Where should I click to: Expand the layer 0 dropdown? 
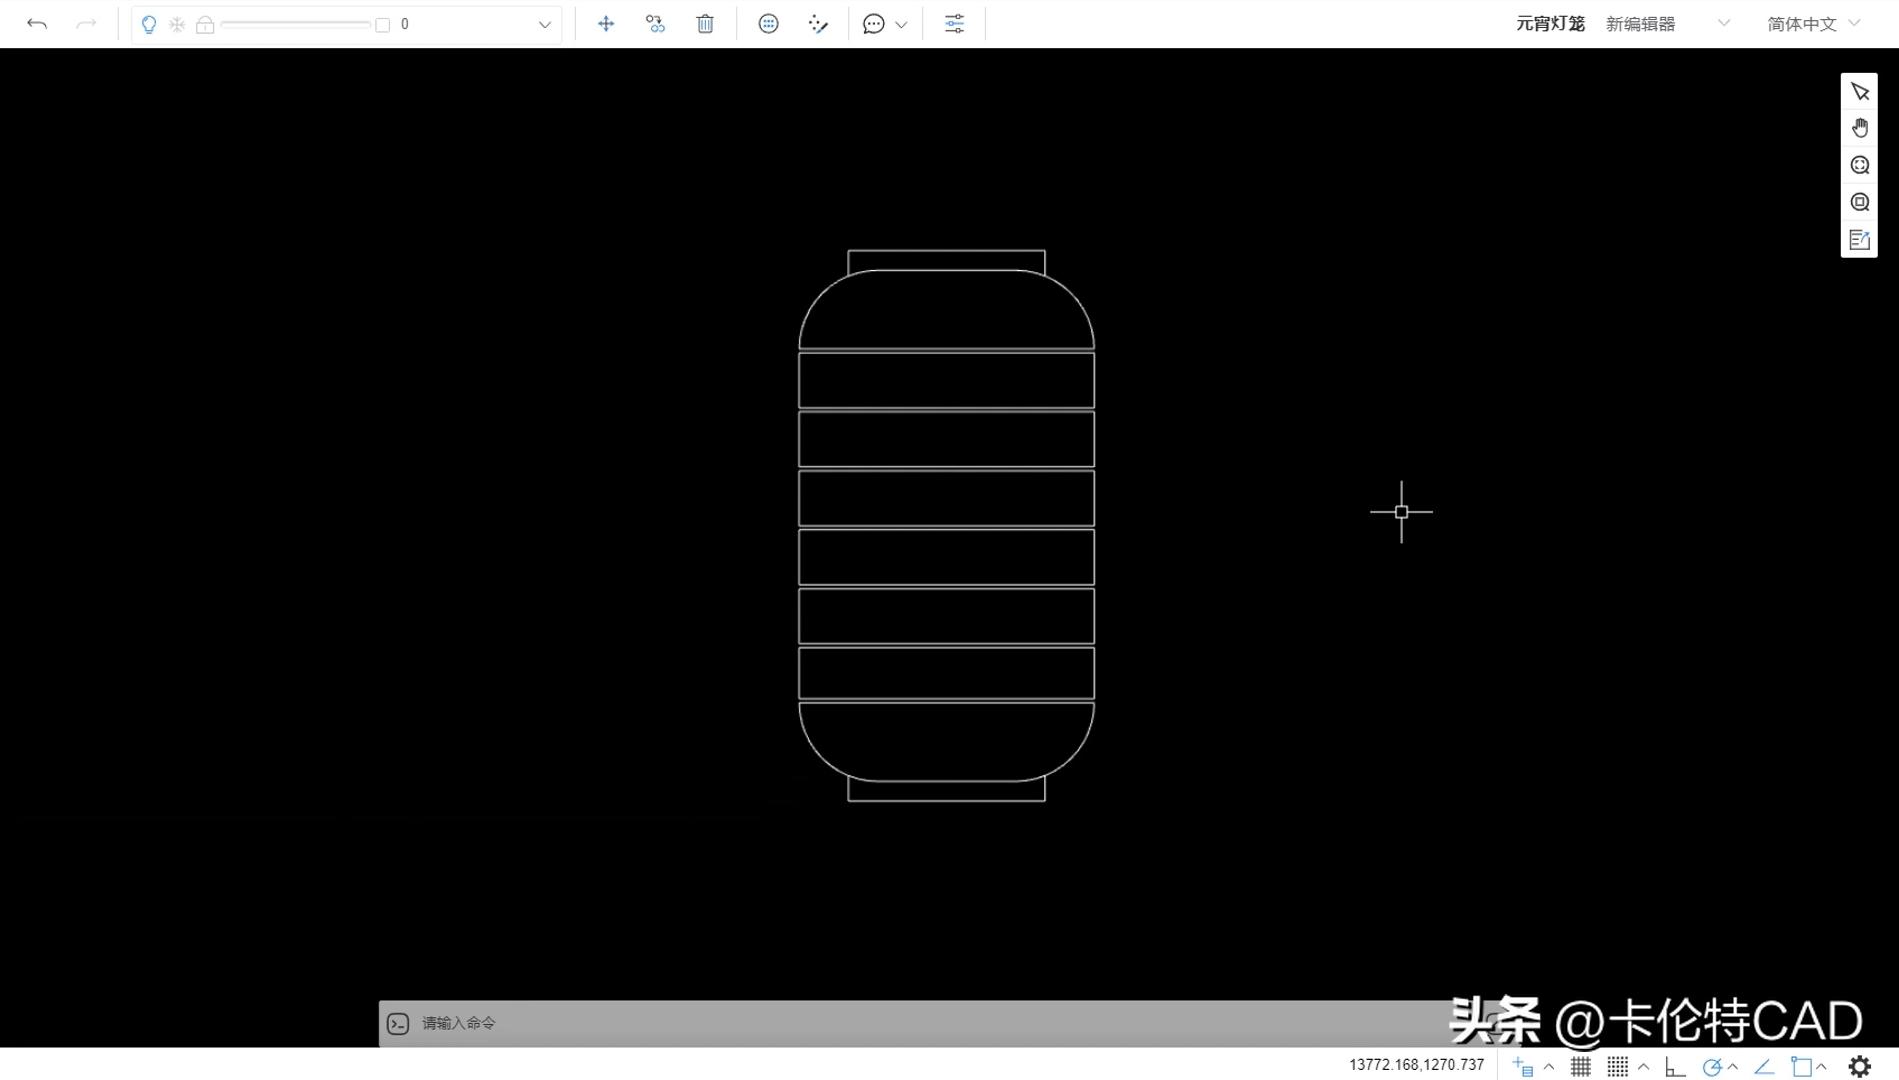coord(544,24)
